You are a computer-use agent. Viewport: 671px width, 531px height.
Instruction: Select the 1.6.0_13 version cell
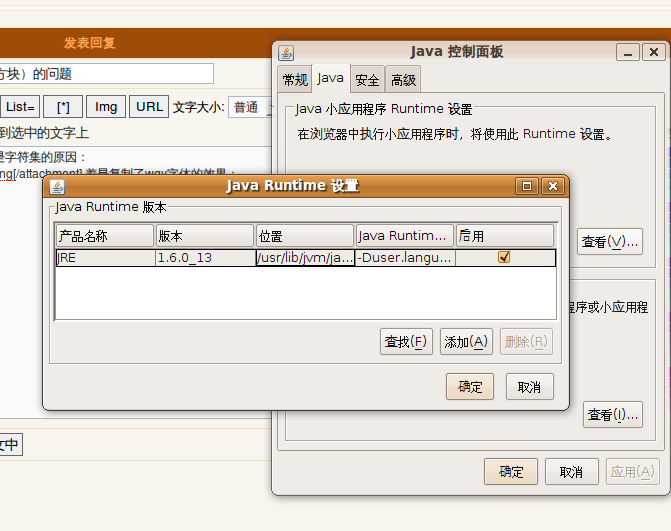(x=205, y=258)
